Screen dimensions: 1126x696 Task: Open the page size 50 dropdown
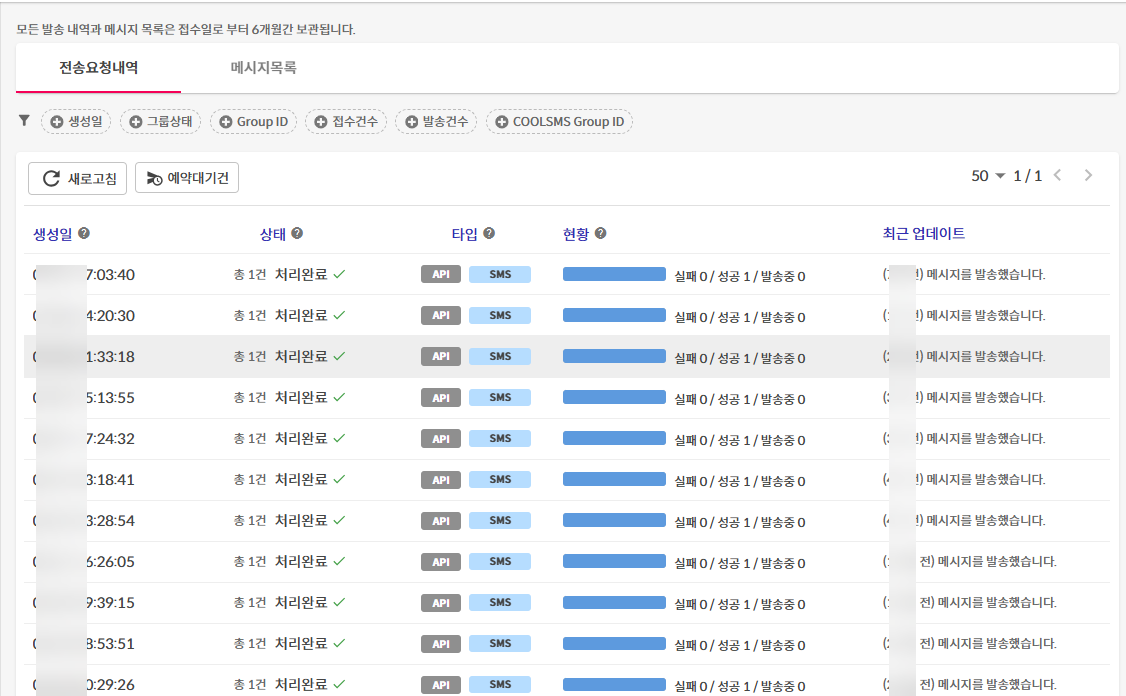pyautogui.click(x=988, y=175)
